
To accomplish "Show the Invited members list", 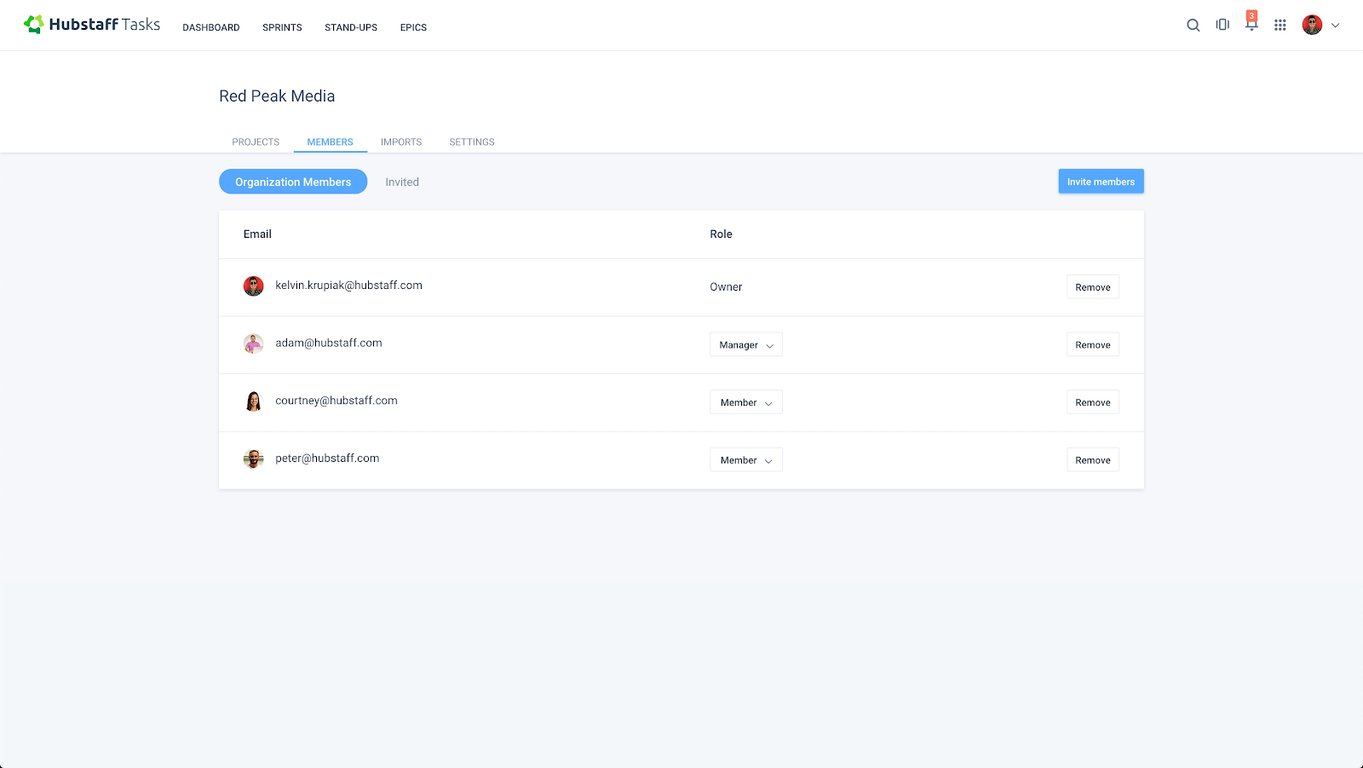I will click(402, 182).
